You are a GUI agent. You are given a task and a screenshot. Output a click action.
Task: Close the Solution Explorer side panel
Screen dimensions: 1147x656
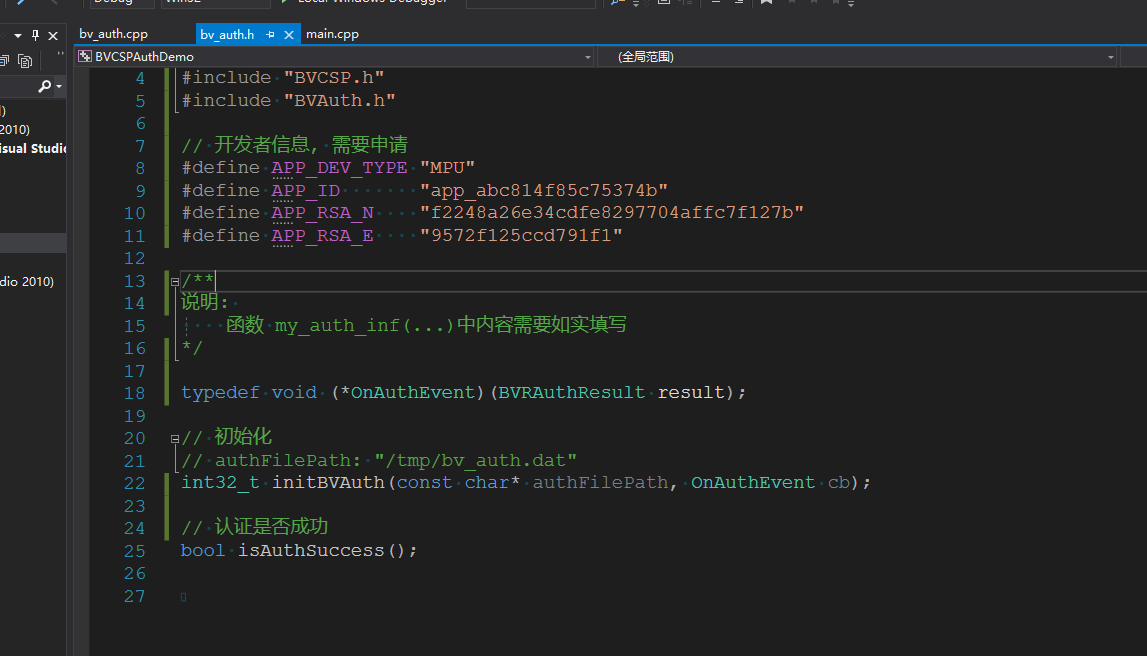click(53, 35)
